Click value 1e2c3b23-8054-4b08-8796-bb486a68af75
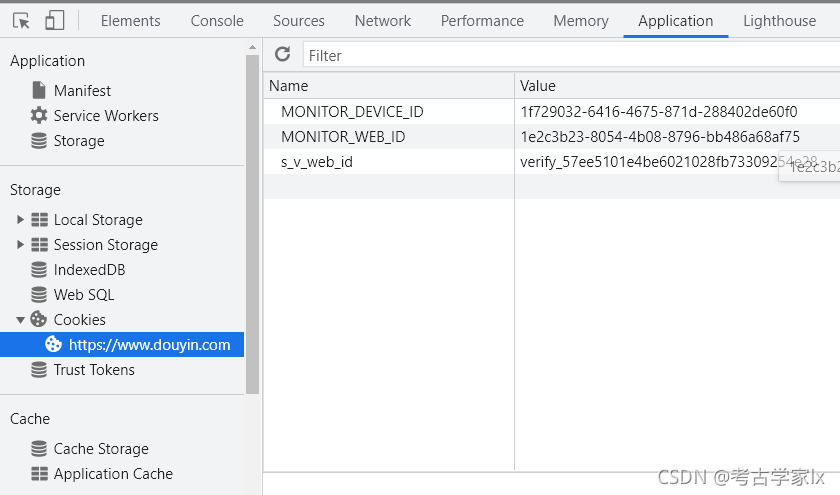This screenshot has width=840, height=495. (660, 137)
